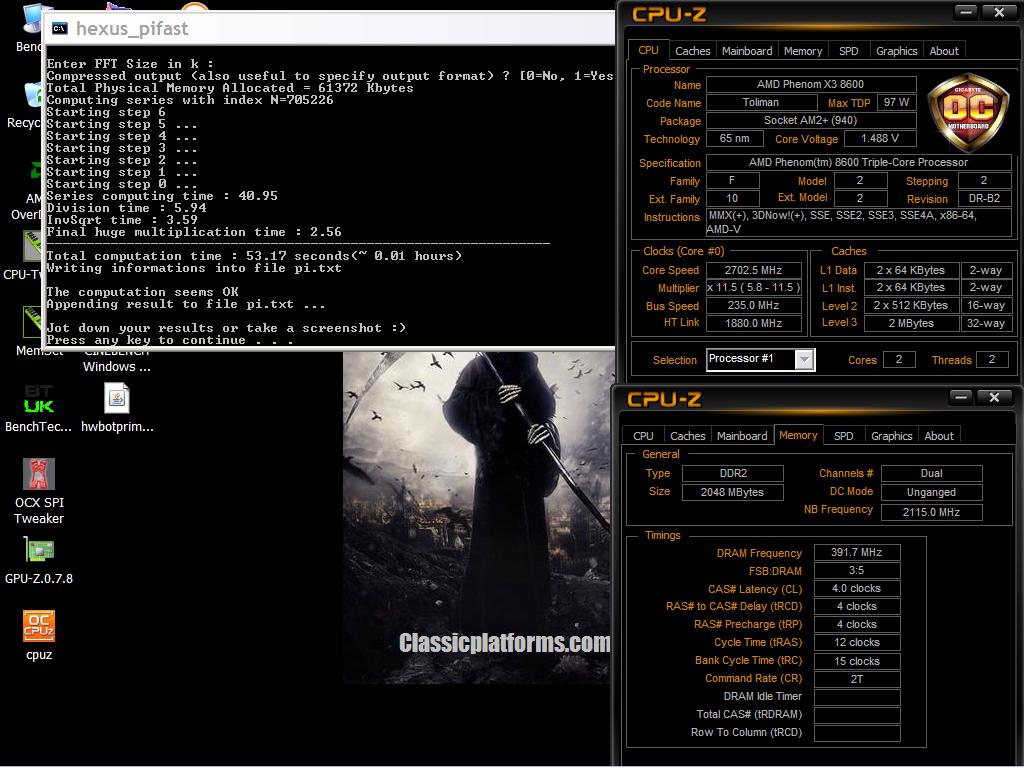
Task: Click the Max TDP 97 W value
Action: (x=896, y=103)
